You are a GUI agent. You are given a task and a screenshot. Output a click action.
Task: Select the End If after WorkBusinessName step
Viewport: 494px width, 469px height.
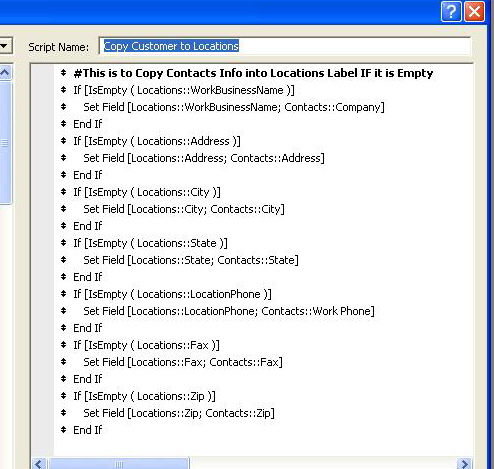coord(88,124)
